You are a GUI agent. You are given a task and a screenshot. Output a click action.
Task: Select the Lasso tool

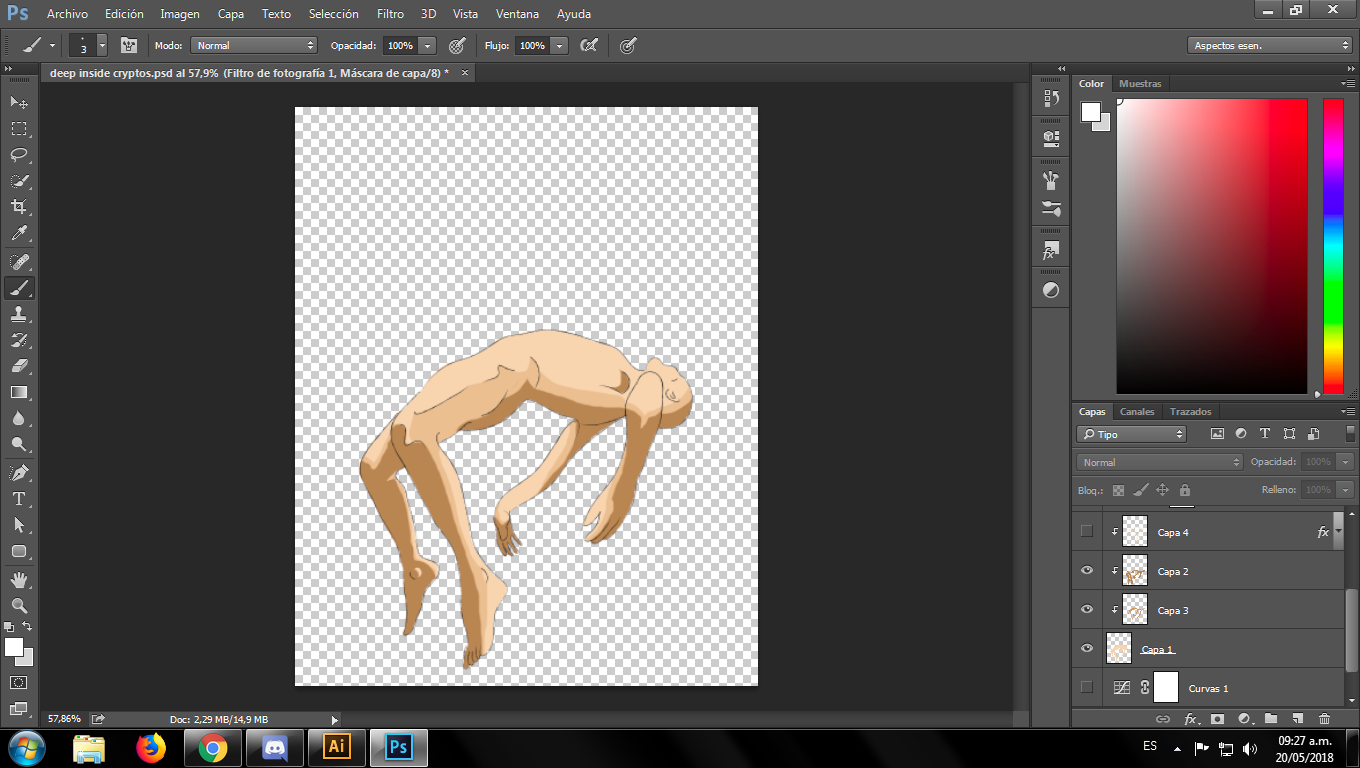point(19,155)
